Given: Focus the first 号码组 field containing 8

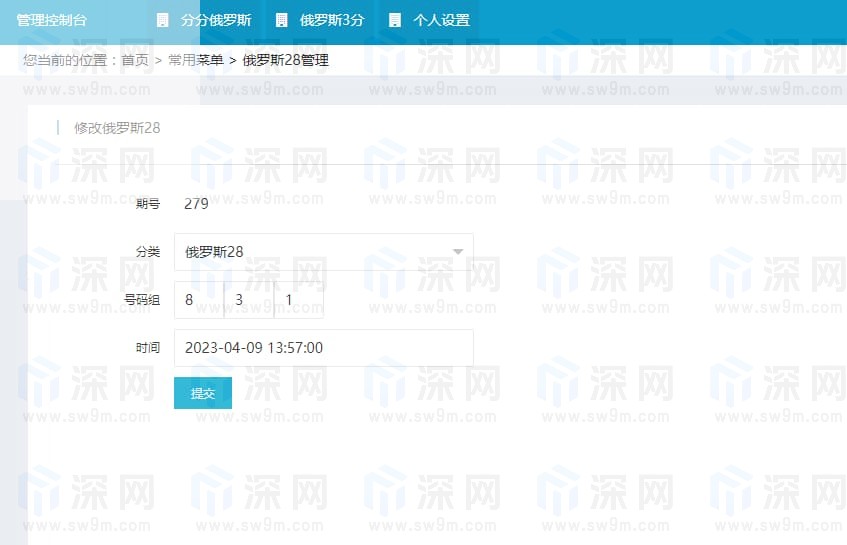Looking at the screenshot, I should pyautogui.click(x=198, y=300).
